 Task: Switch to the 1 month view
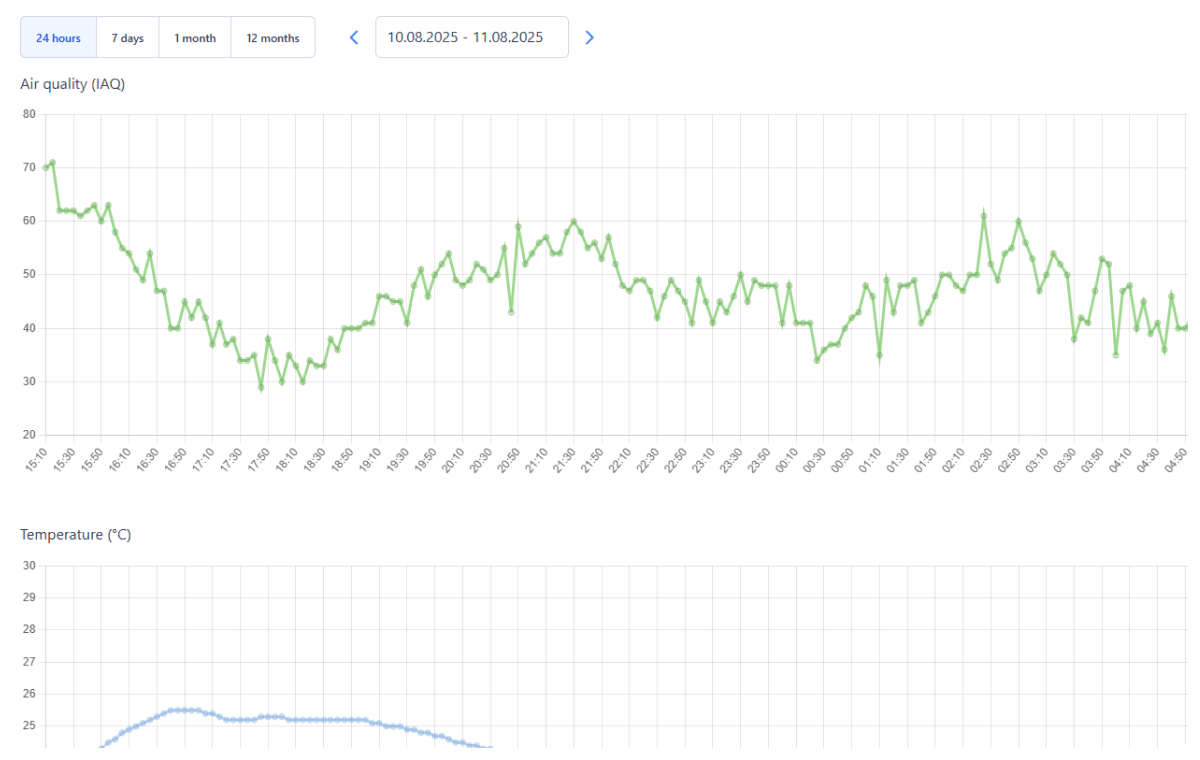pyautogui.click(x=195, y=38)
